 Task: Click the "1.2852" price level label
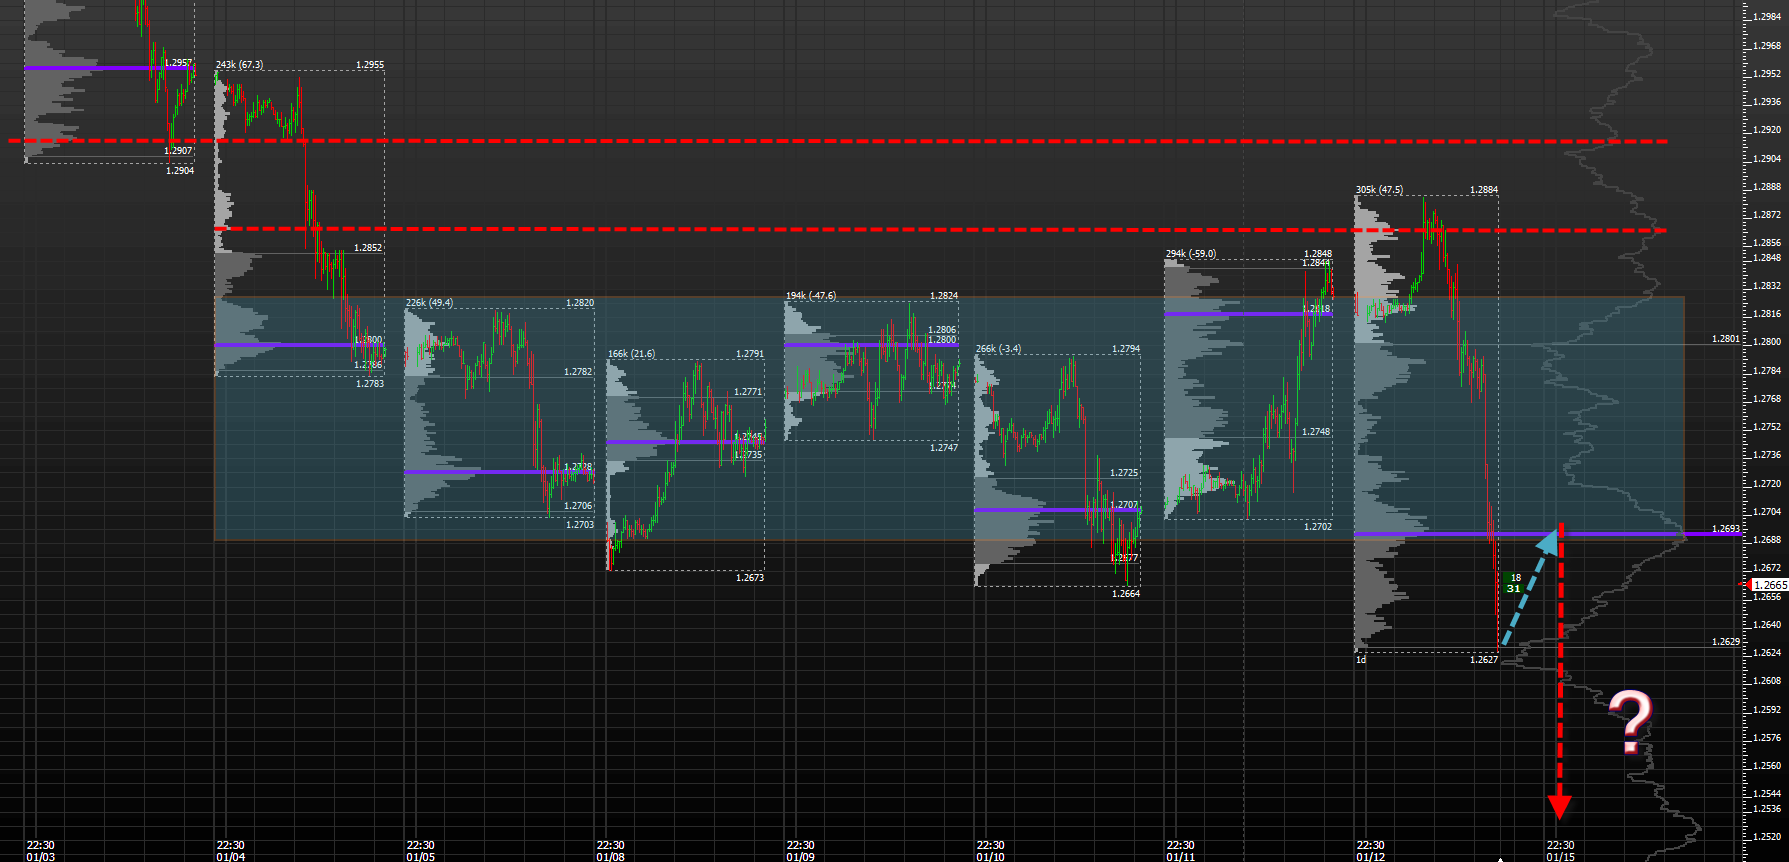coord(368,248)
